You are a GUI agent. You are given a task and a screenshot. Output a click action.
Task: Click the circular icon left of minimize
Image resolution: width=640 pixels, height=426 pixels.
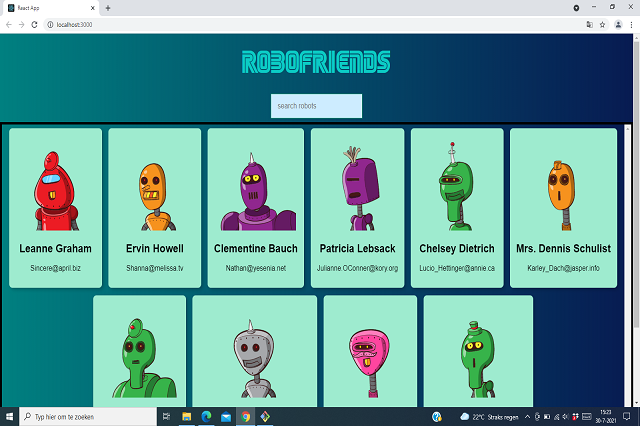[576, 8]
